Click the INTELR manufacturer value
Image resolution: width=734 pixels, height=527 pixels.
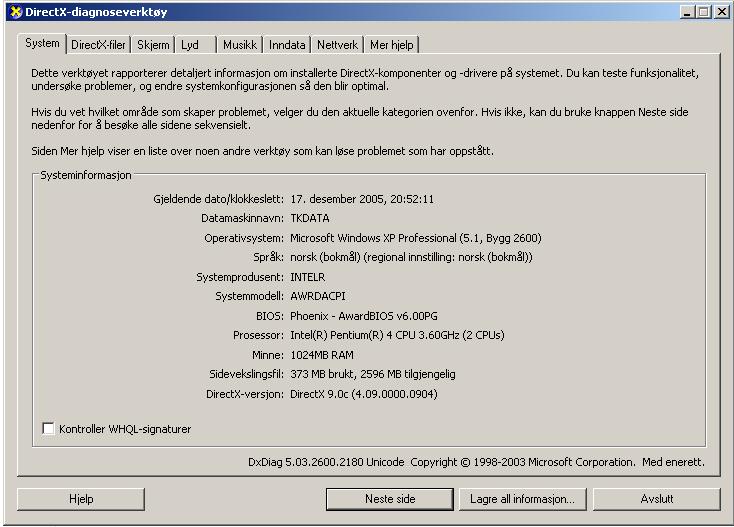[x=308, y=277]
